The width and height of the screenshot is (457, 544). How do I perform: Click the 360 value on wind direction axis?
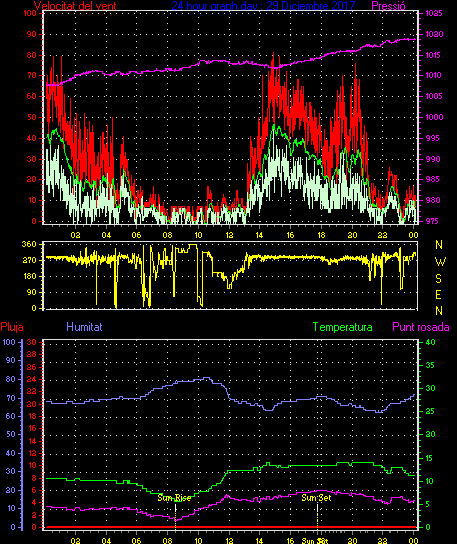click(29, 244)
